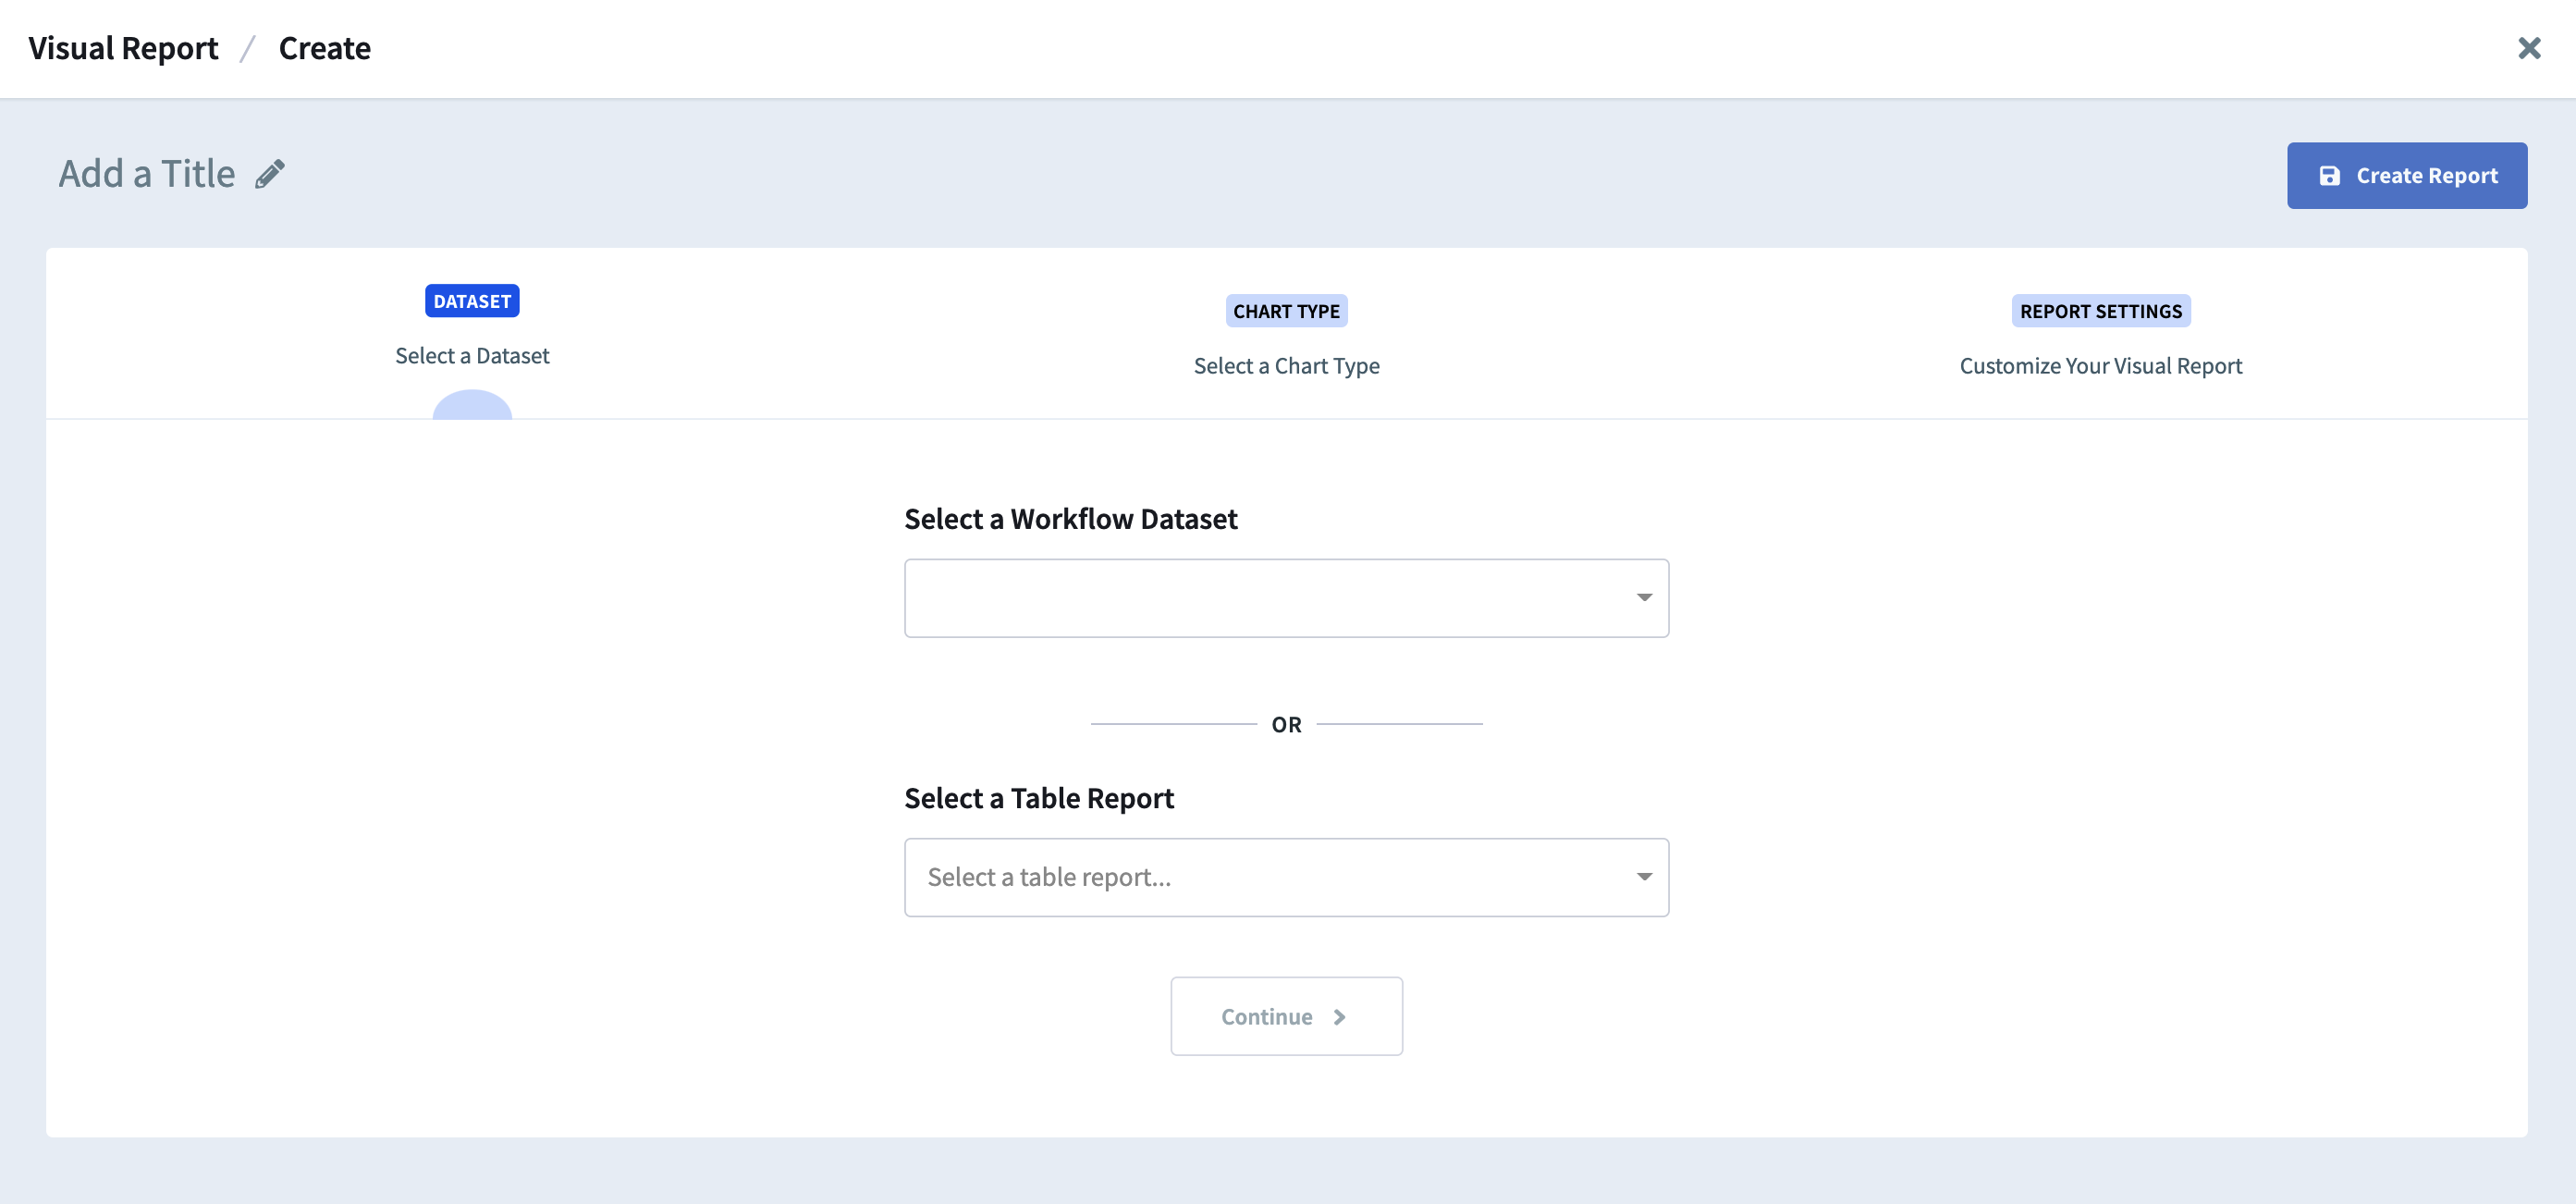Screen dimensions: 2576x1204
Task: Click the pencil icon to edit the title
Action: click(268, 173)
